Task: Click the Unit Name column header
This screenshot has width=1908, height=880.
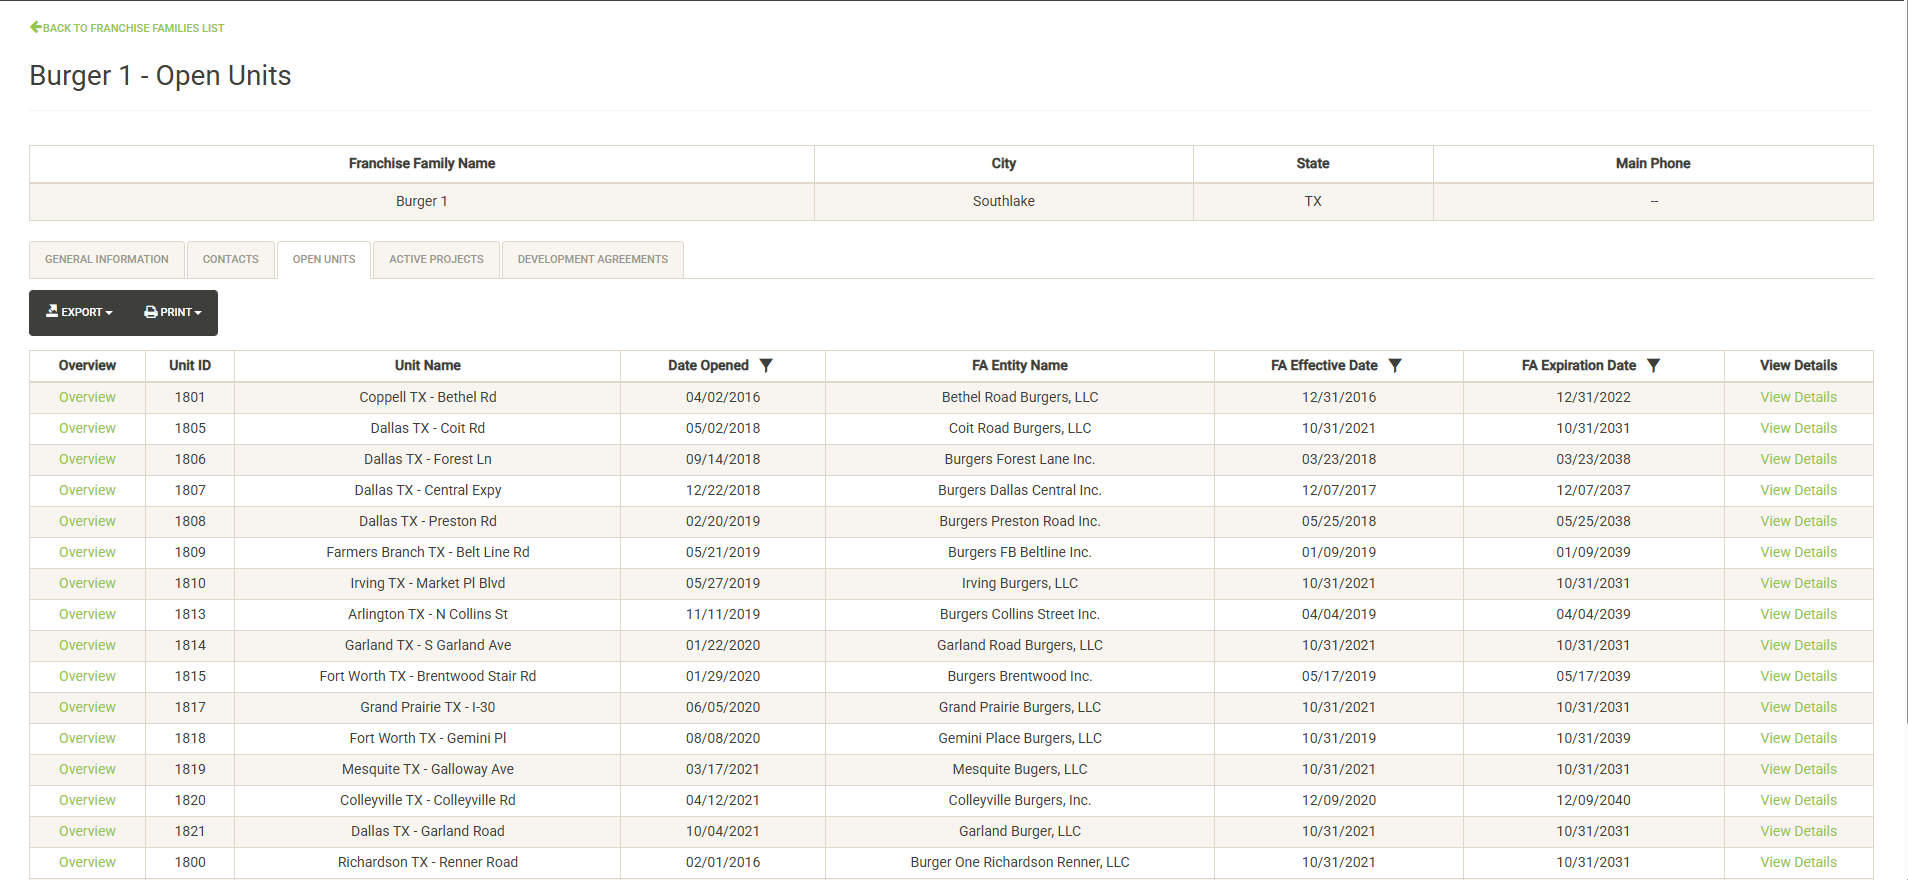Action: (427, 366)
